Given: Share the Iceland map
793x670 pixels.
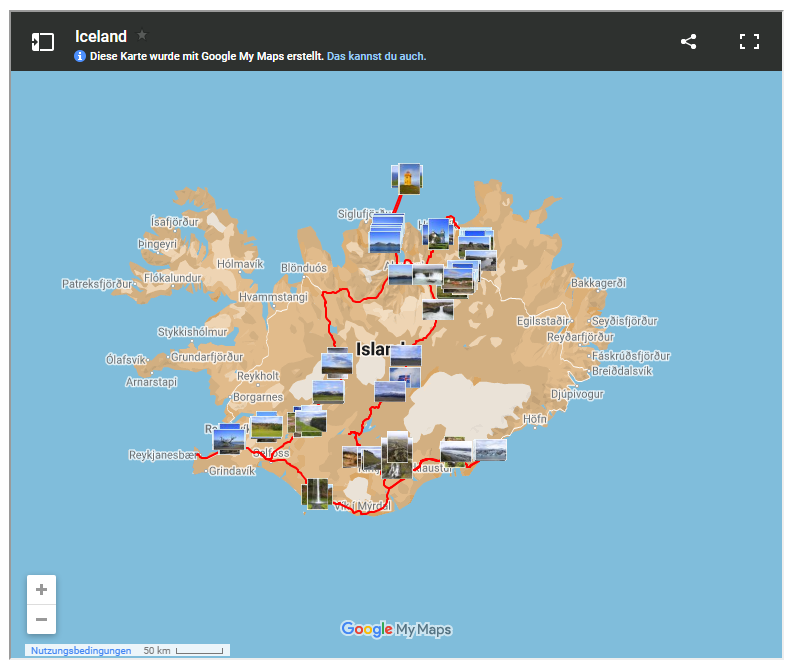Looking at the screenshot, I should 688,41.
